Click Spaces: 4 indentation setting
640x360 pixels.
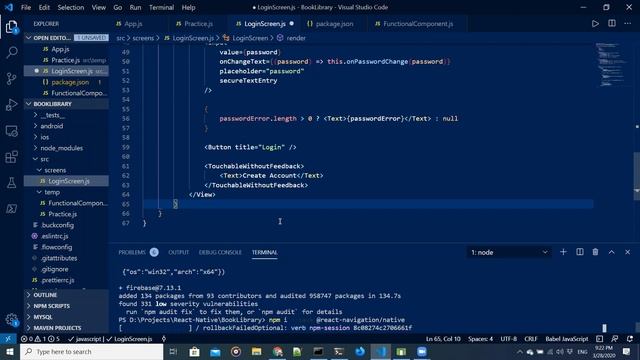click(480, 339)
